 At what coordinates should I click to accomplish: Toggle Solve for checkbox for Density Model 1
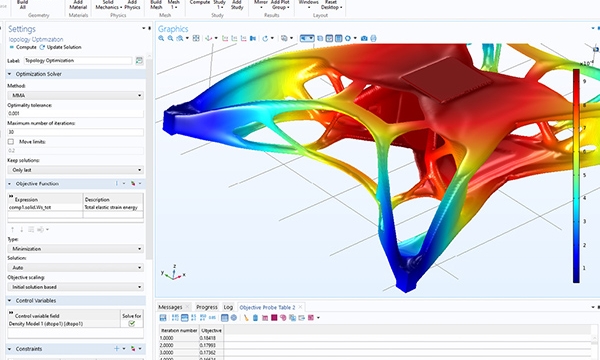click(x=132, y=323)
